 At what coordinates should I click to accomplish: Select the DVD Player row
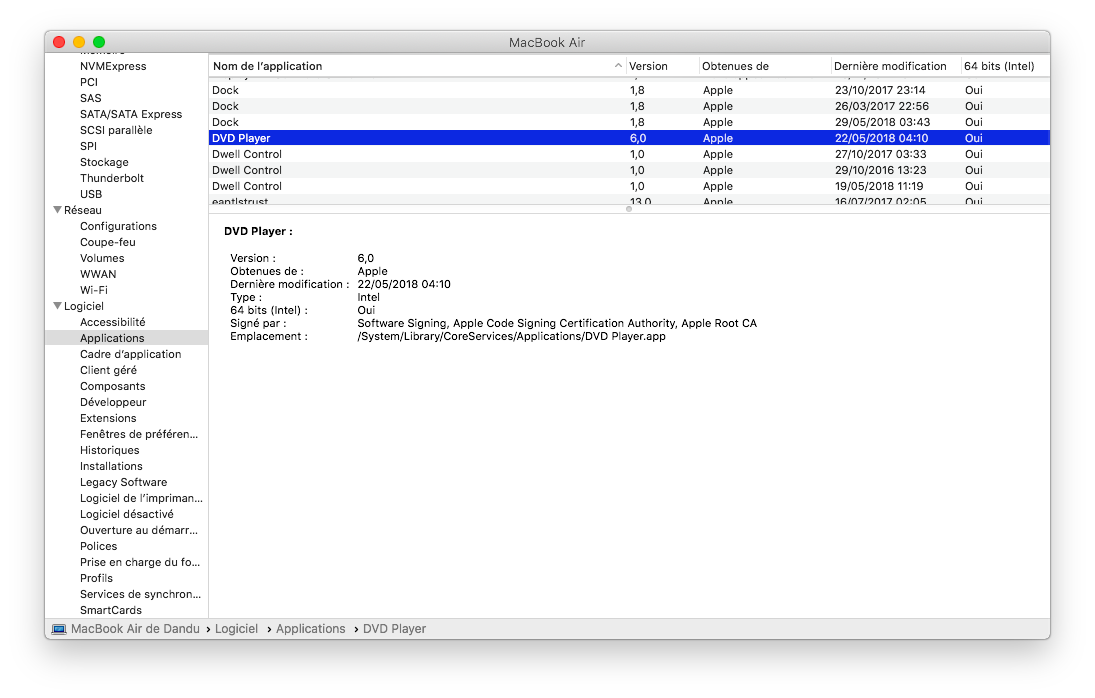pyautogui.click(x=629, y=139)
